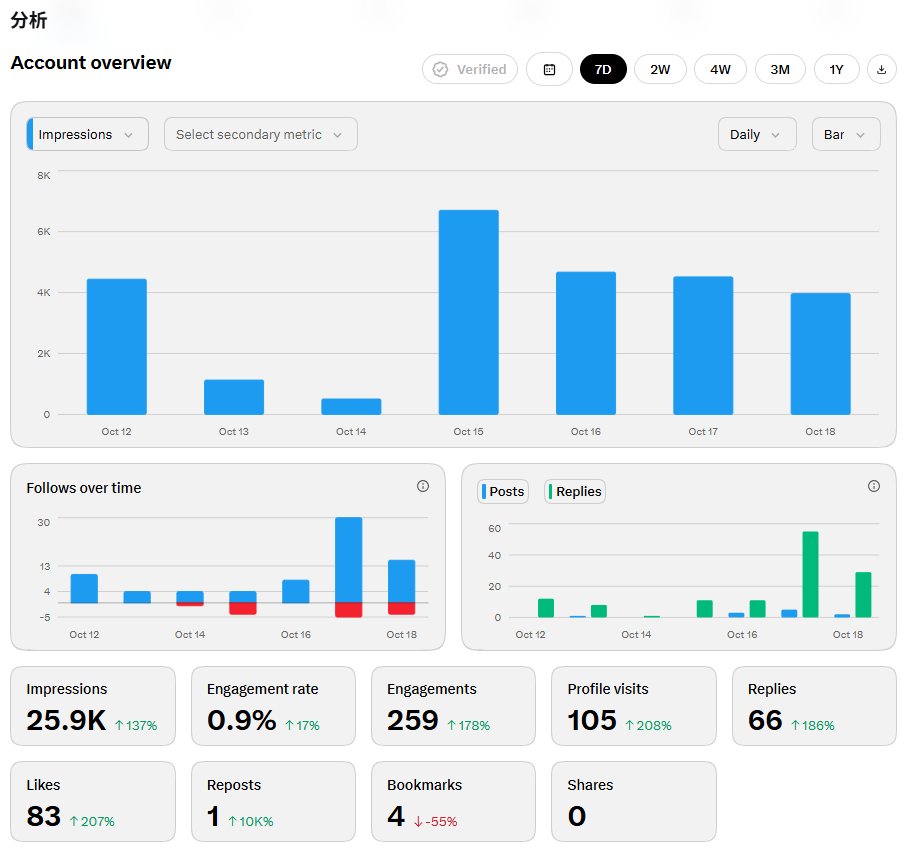Viewport: 910px width, 860px height.
Task: Switch to the 3M time range
Action: pos(780,70)
